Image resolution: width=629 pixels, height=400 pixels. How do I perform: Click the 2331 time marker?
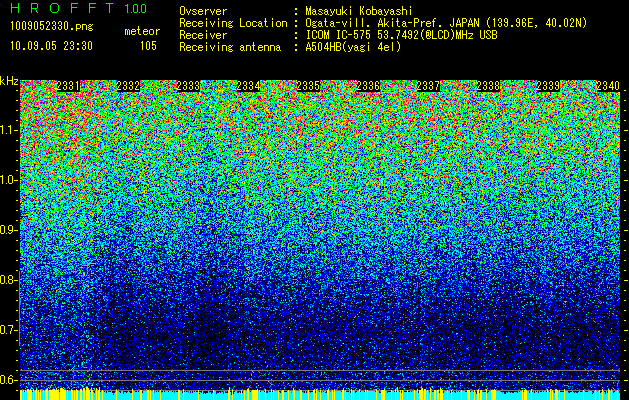(68, 85)
